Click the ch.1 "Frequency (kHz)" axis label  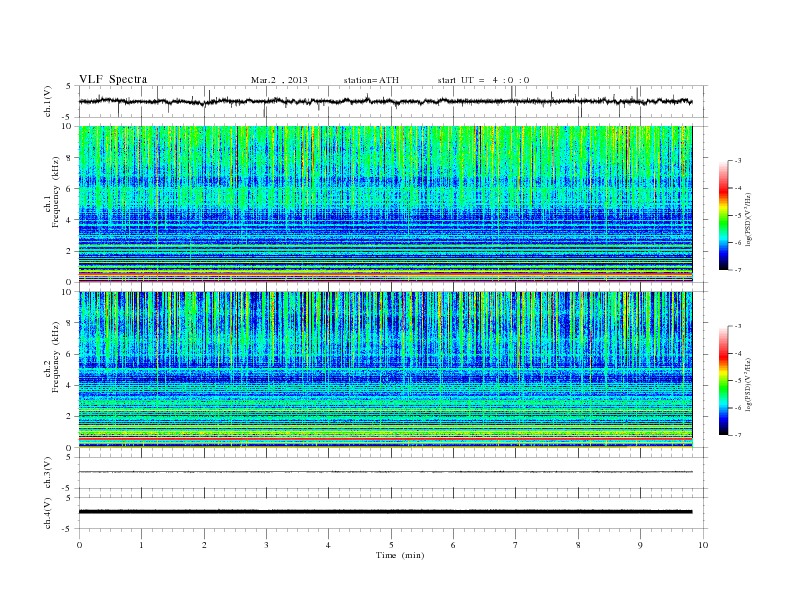(55, 192)
